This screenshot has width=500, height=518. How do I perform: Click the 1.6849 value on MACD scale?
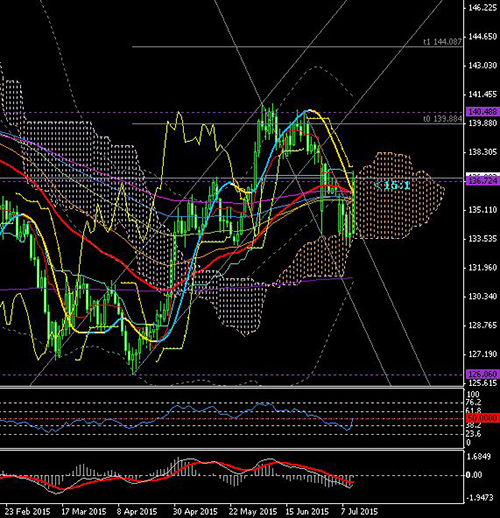pyautogui.click(x=479, y=456)
